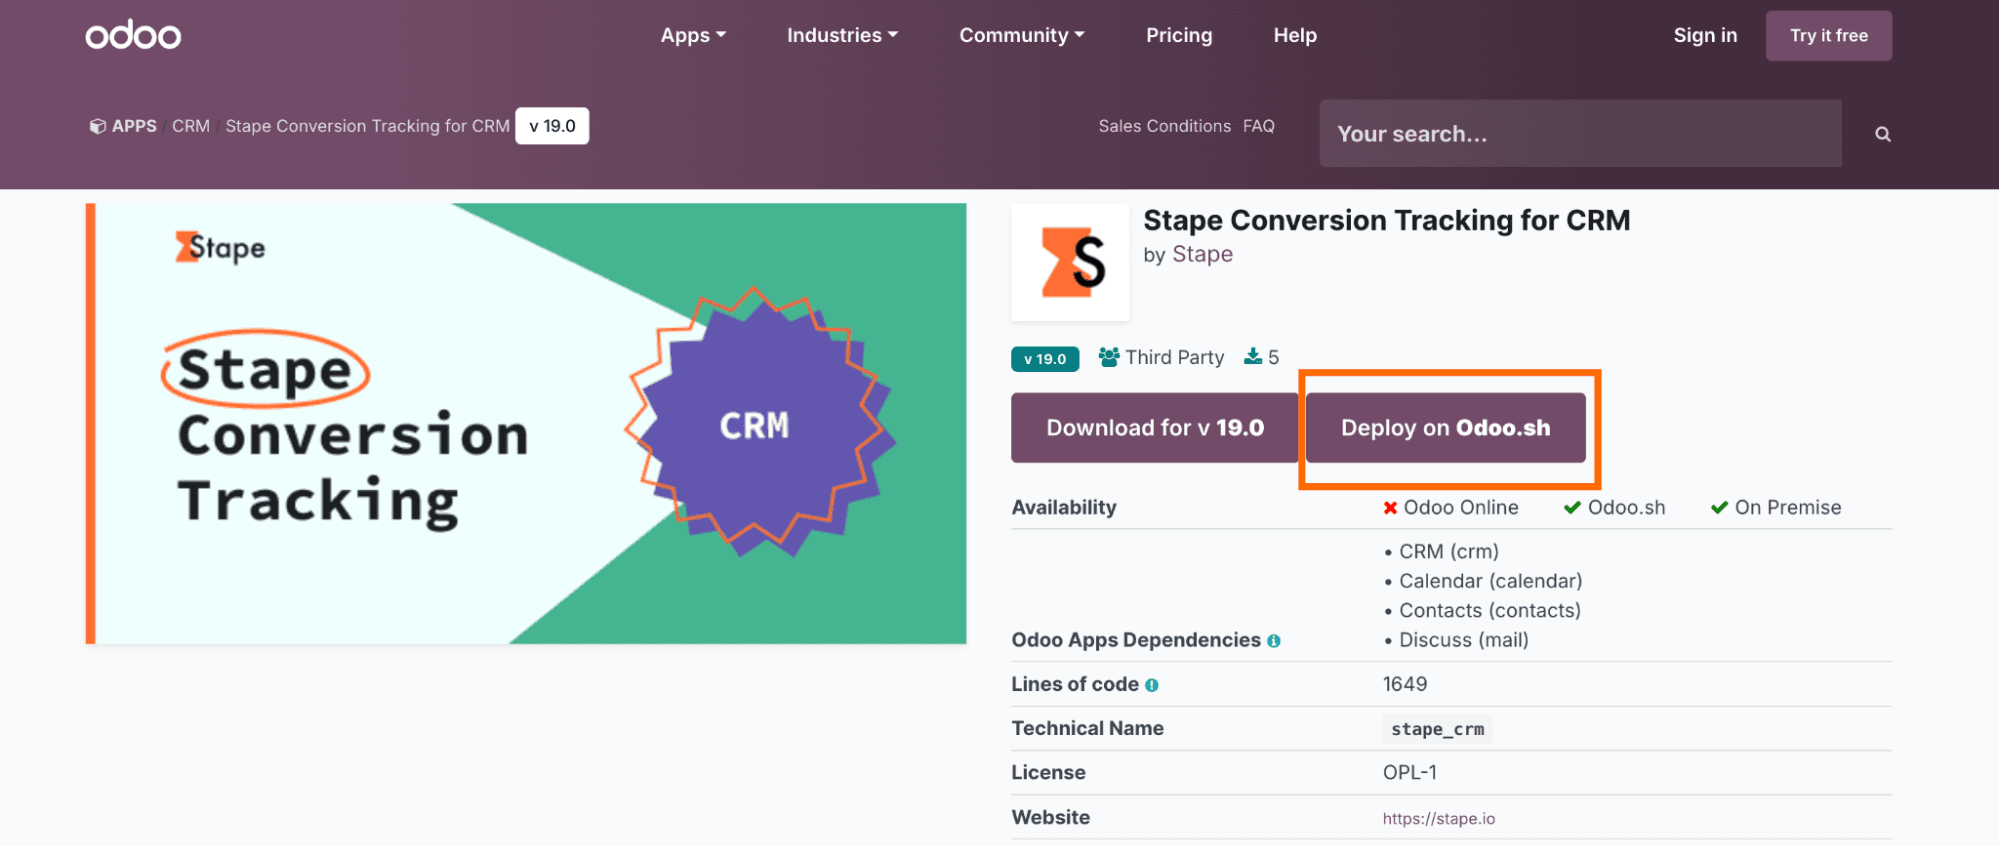Navigate to CRM breadcrumb
The width and height of the screenshot is (1999, 847).
191,126
